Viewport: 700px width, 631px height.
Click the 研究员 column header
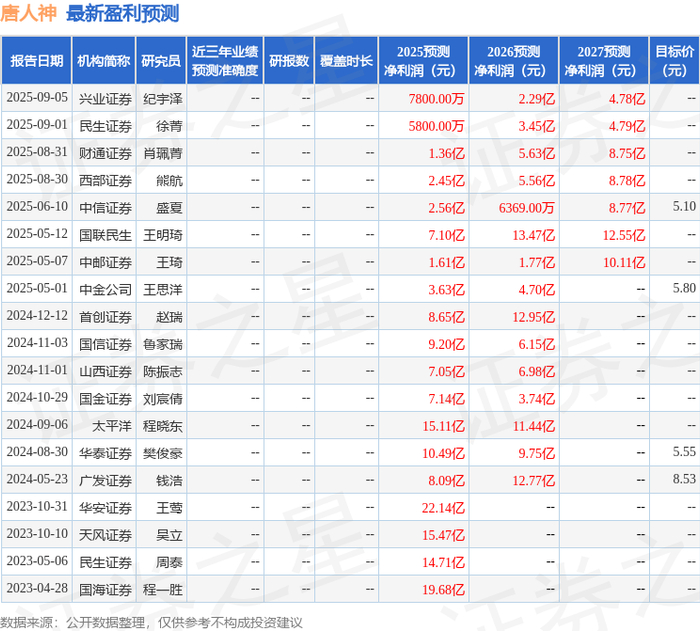point(161,61)
